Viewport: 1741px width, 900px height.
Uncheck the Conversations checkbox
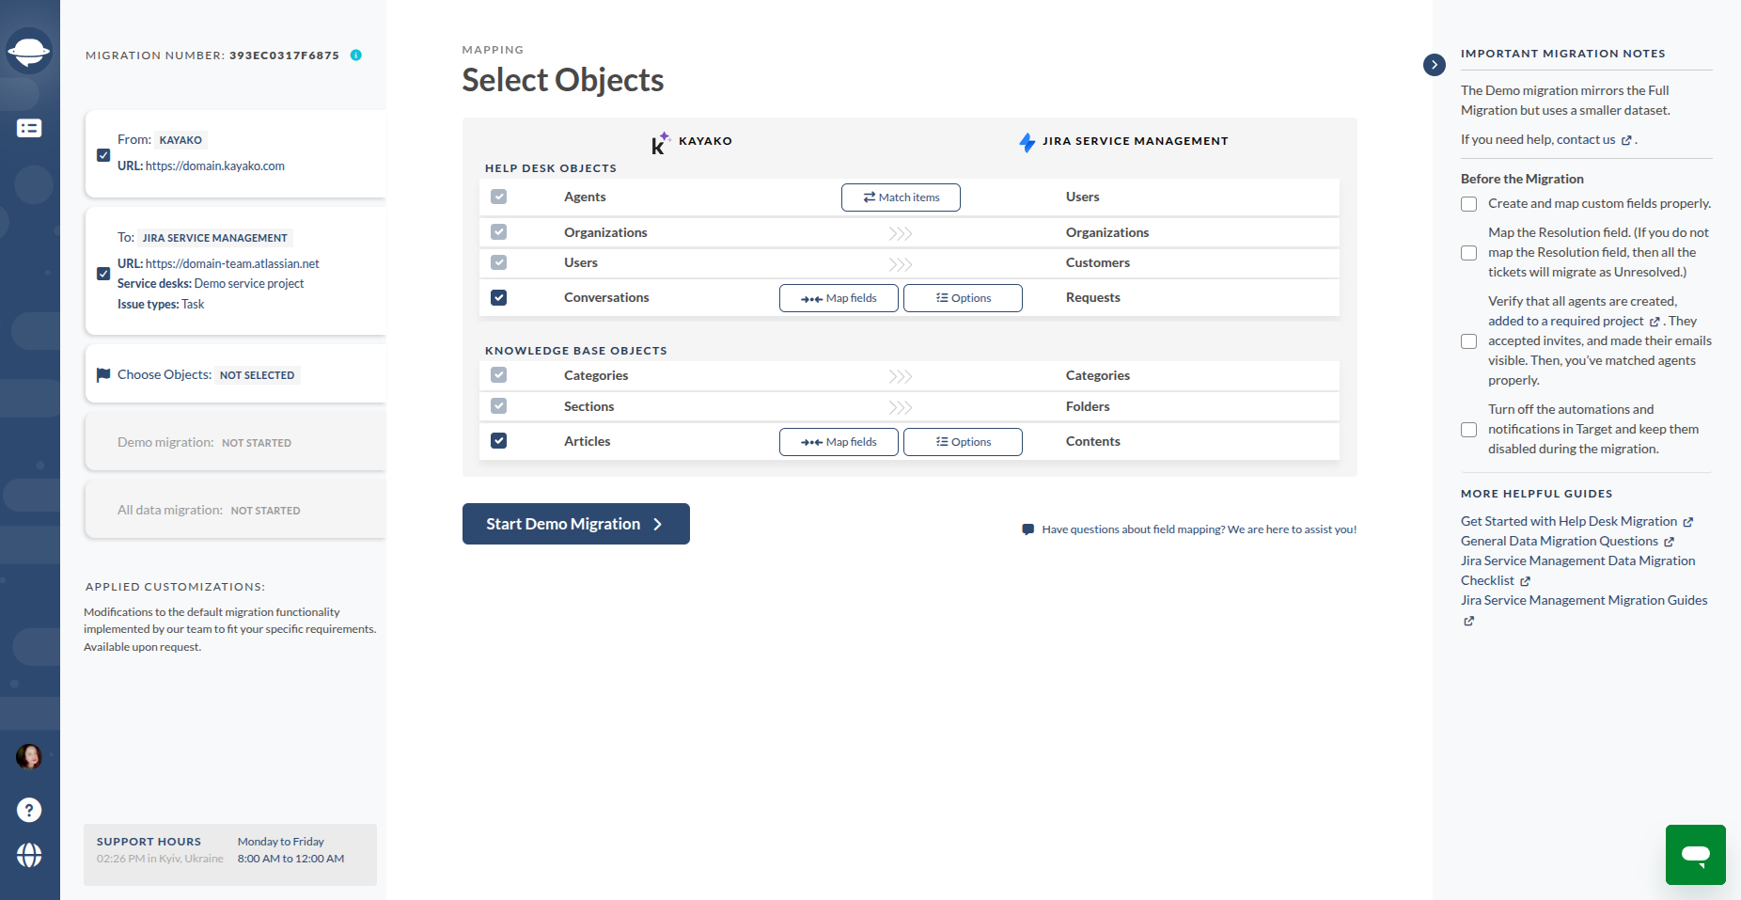tap(499, 298)
